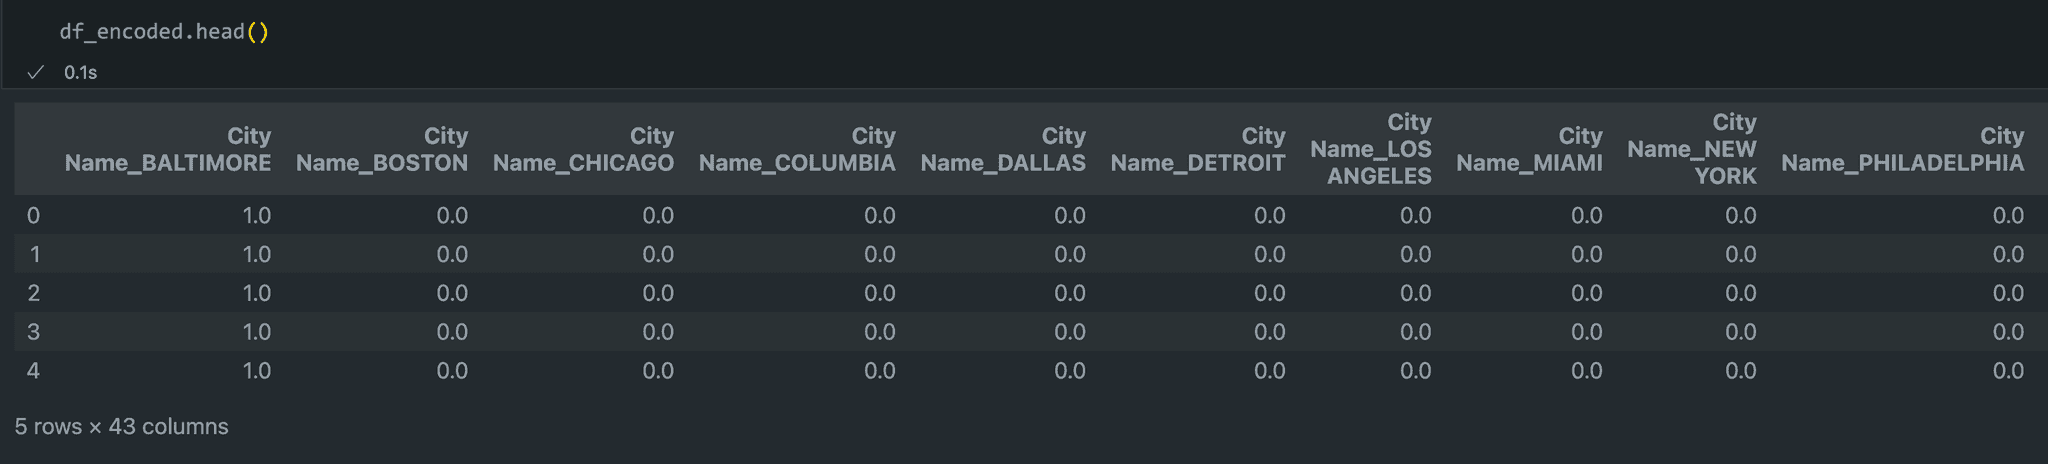This screenshot has height=464, width=2048.
Task: Click the City Name_MIAMI column header
Action: click(1529, 150)
